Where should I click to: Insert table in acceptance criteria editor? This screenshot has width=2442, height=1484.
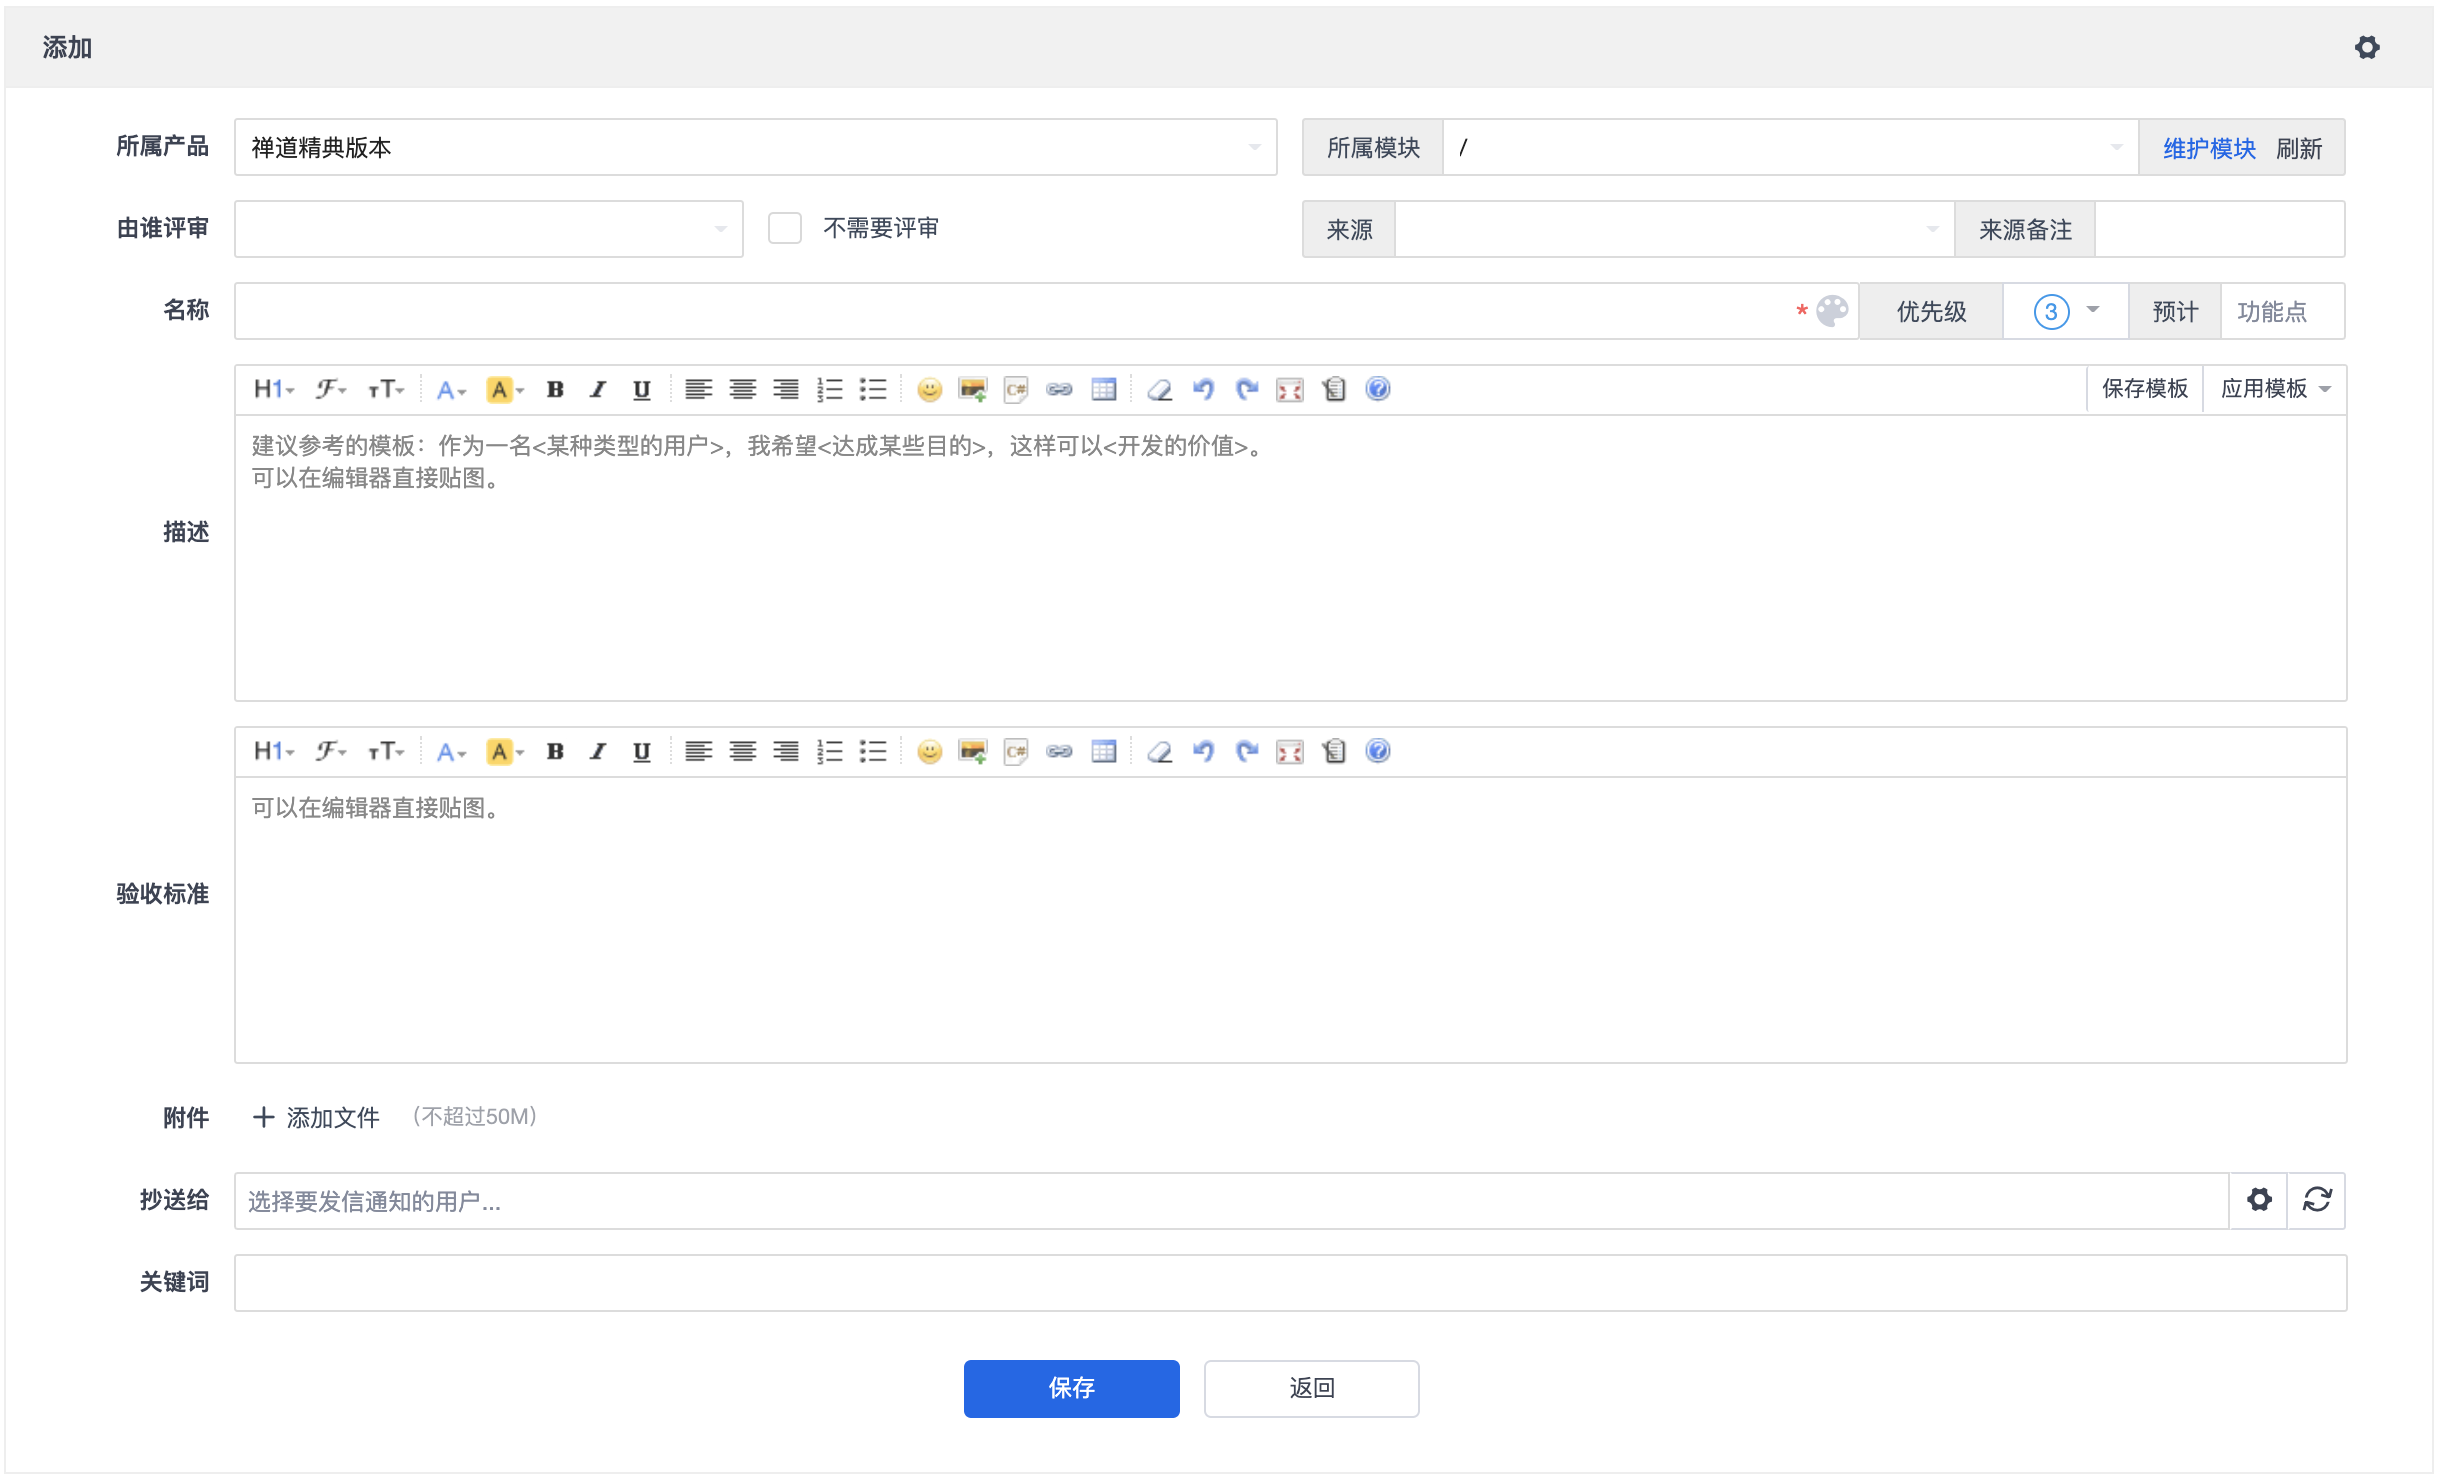tap(1103, 752)
